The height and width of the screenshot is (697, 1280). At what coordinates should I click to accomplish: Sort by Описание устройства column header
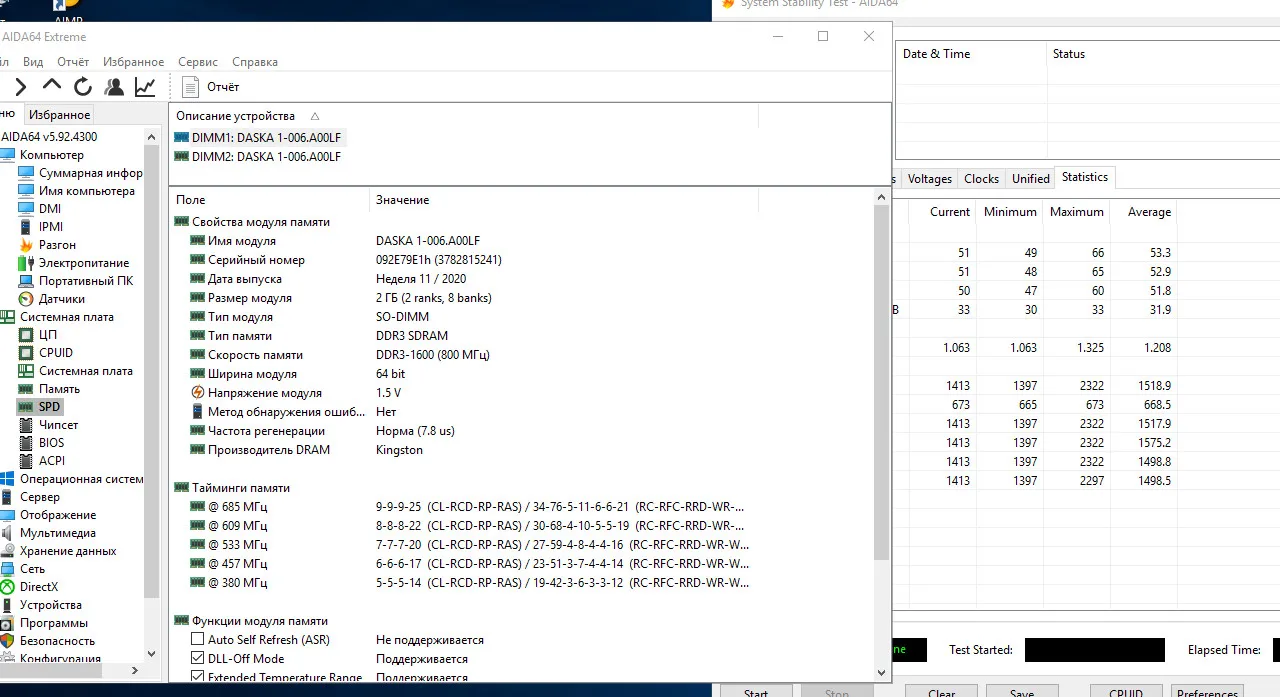pos(464,116)
